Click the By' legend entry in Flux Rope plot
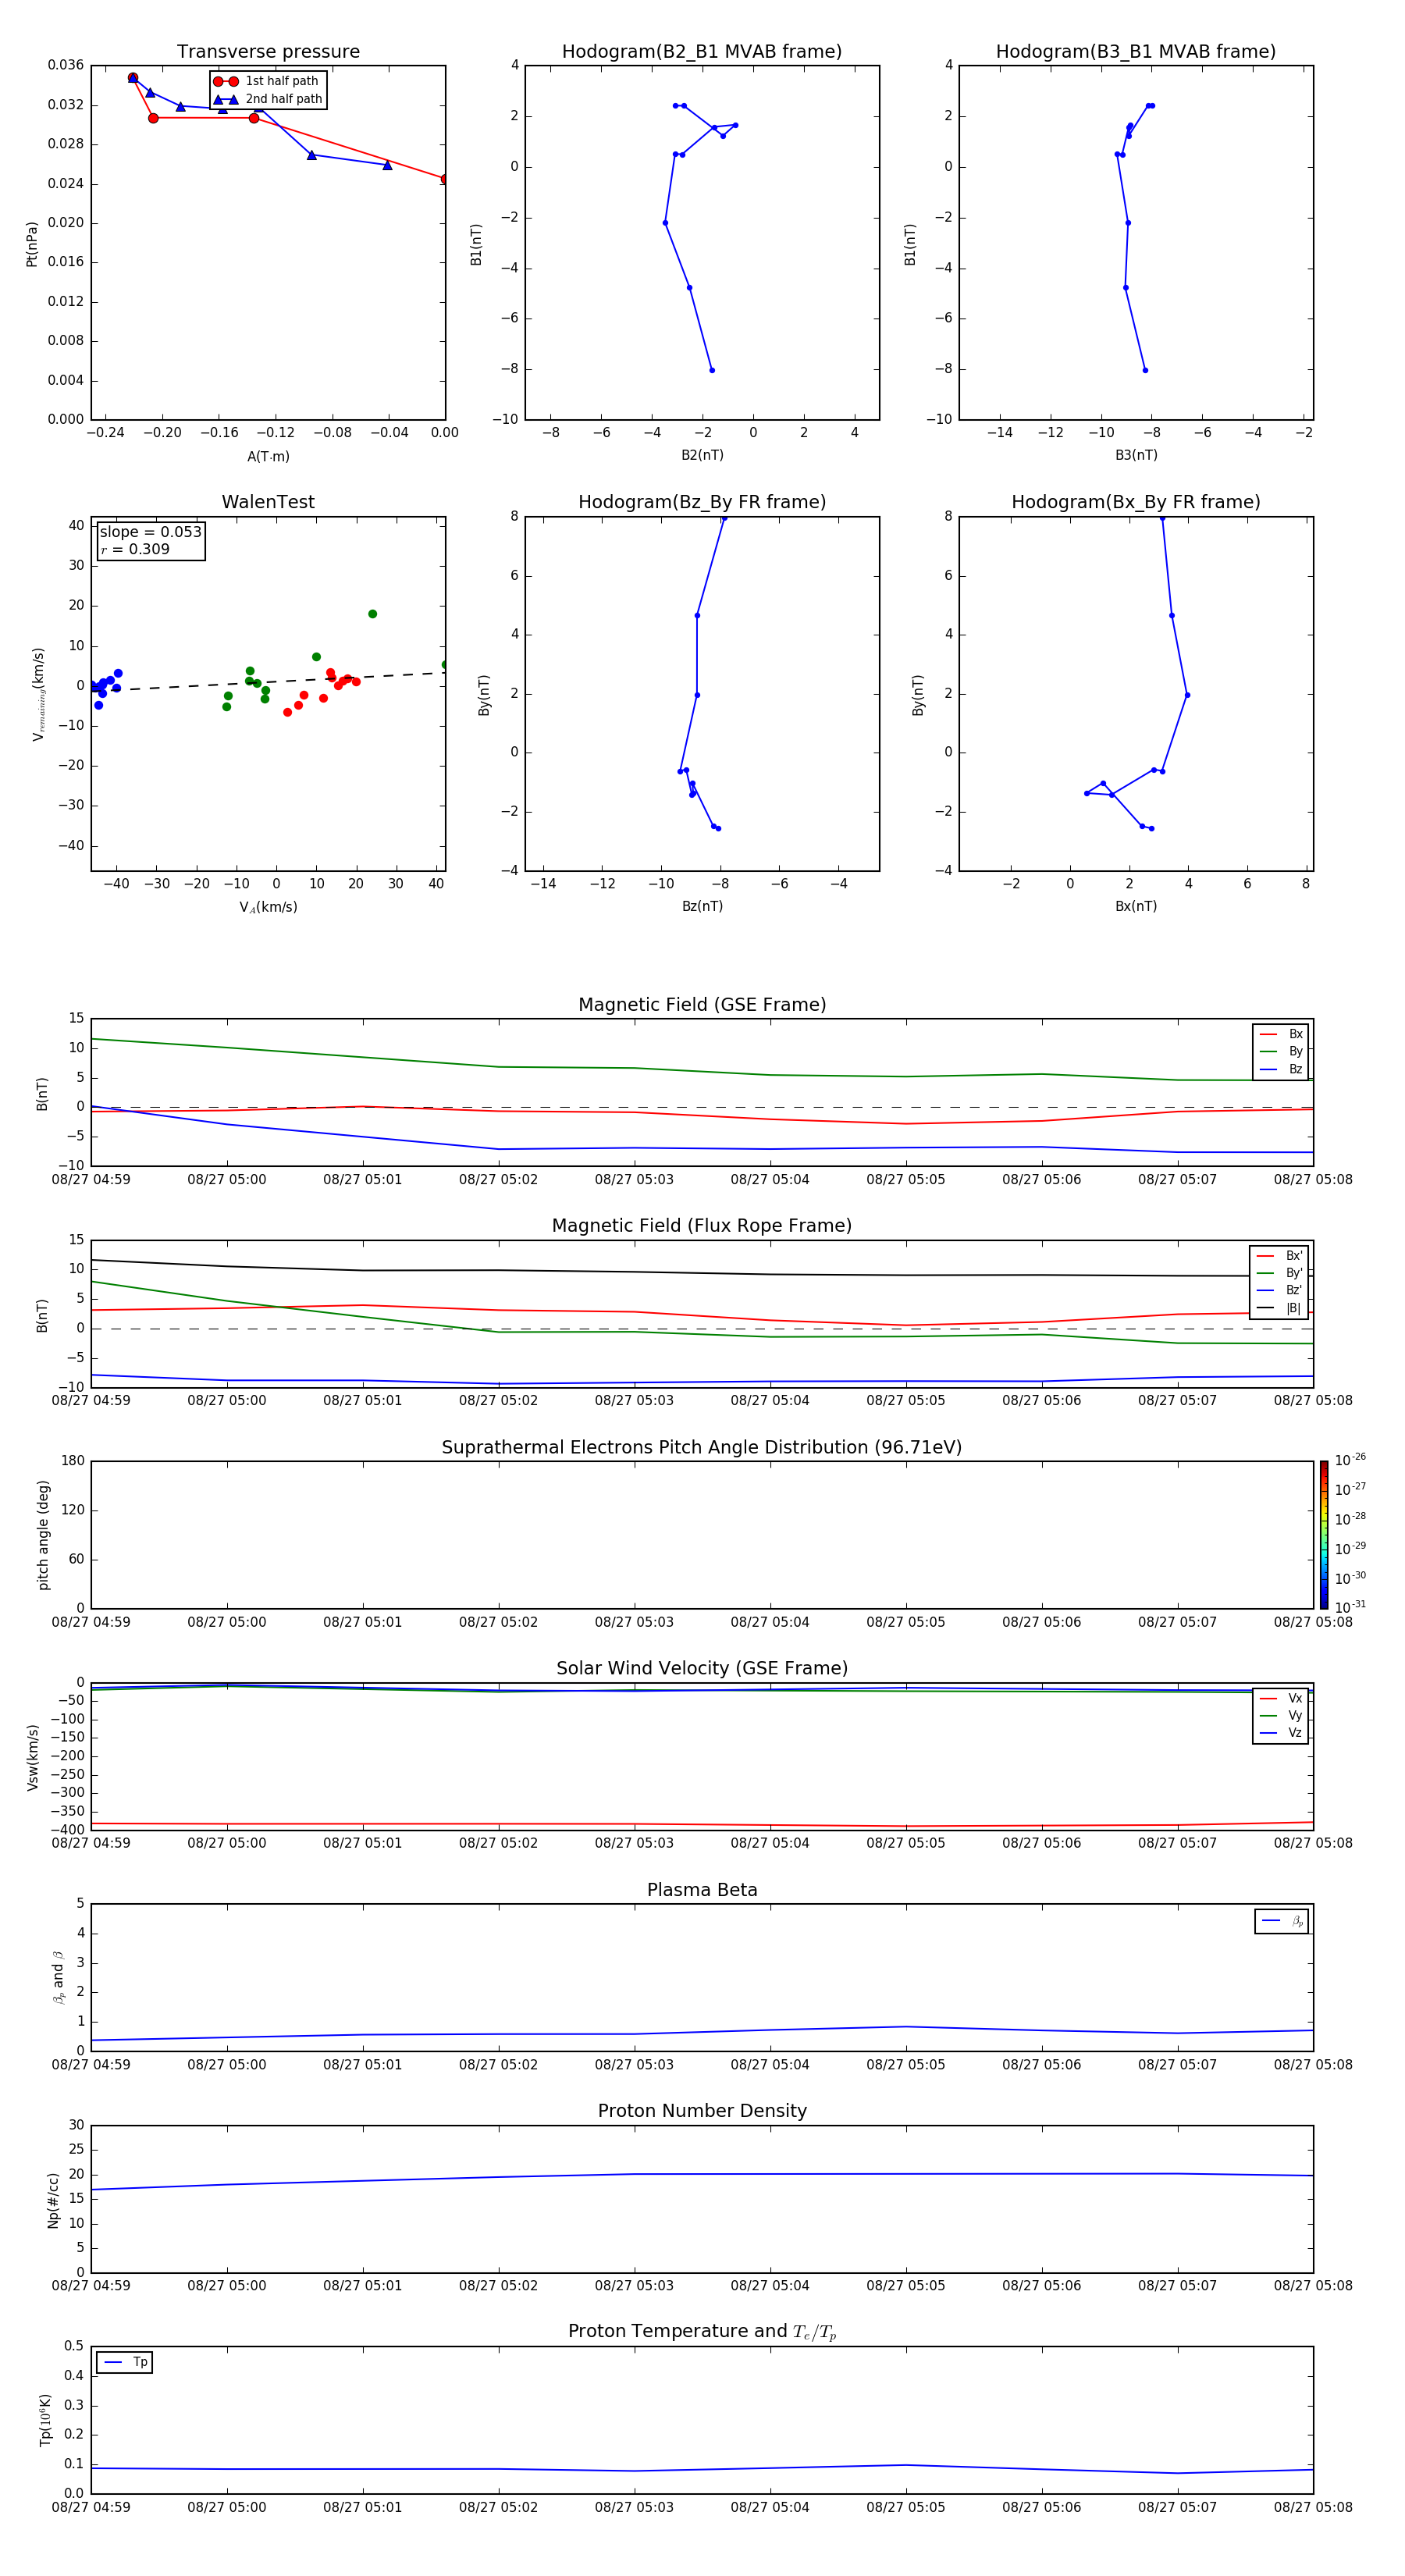This screenshot has width=1405, height=2576. [1279, 1273]
